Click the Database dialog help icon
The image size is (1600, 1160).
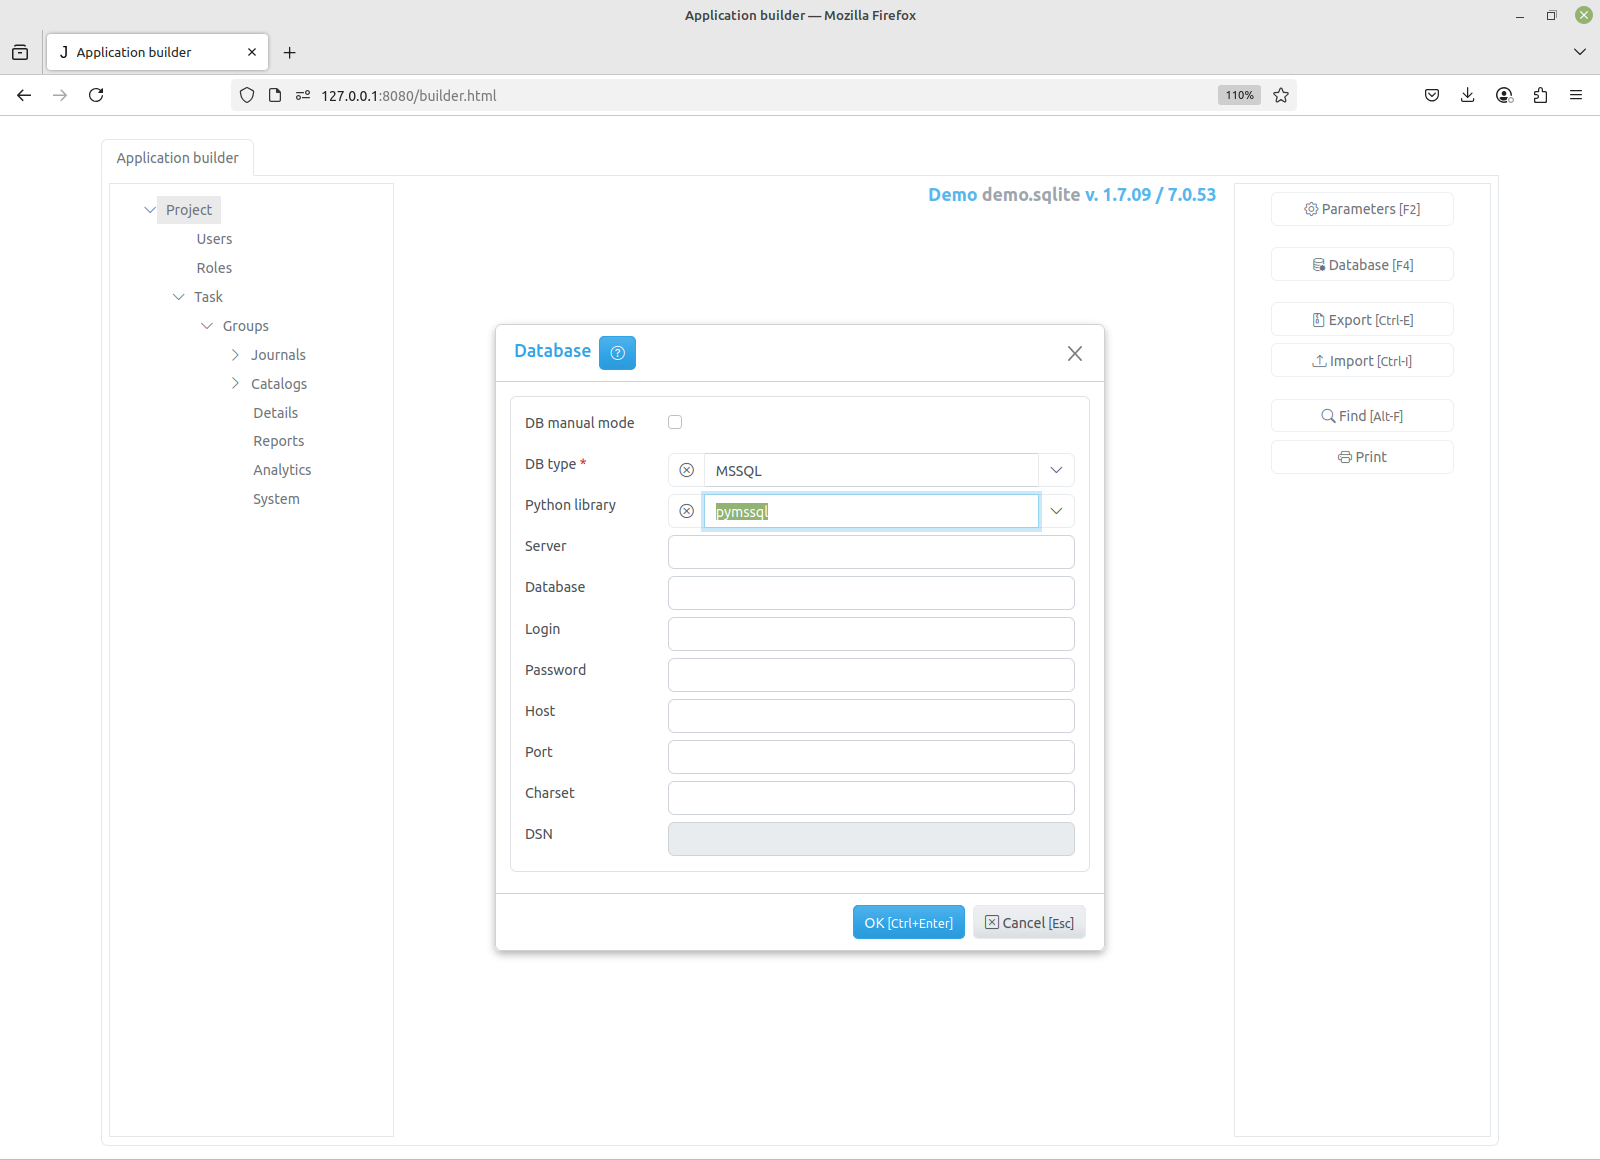click(x=617, y=353)
